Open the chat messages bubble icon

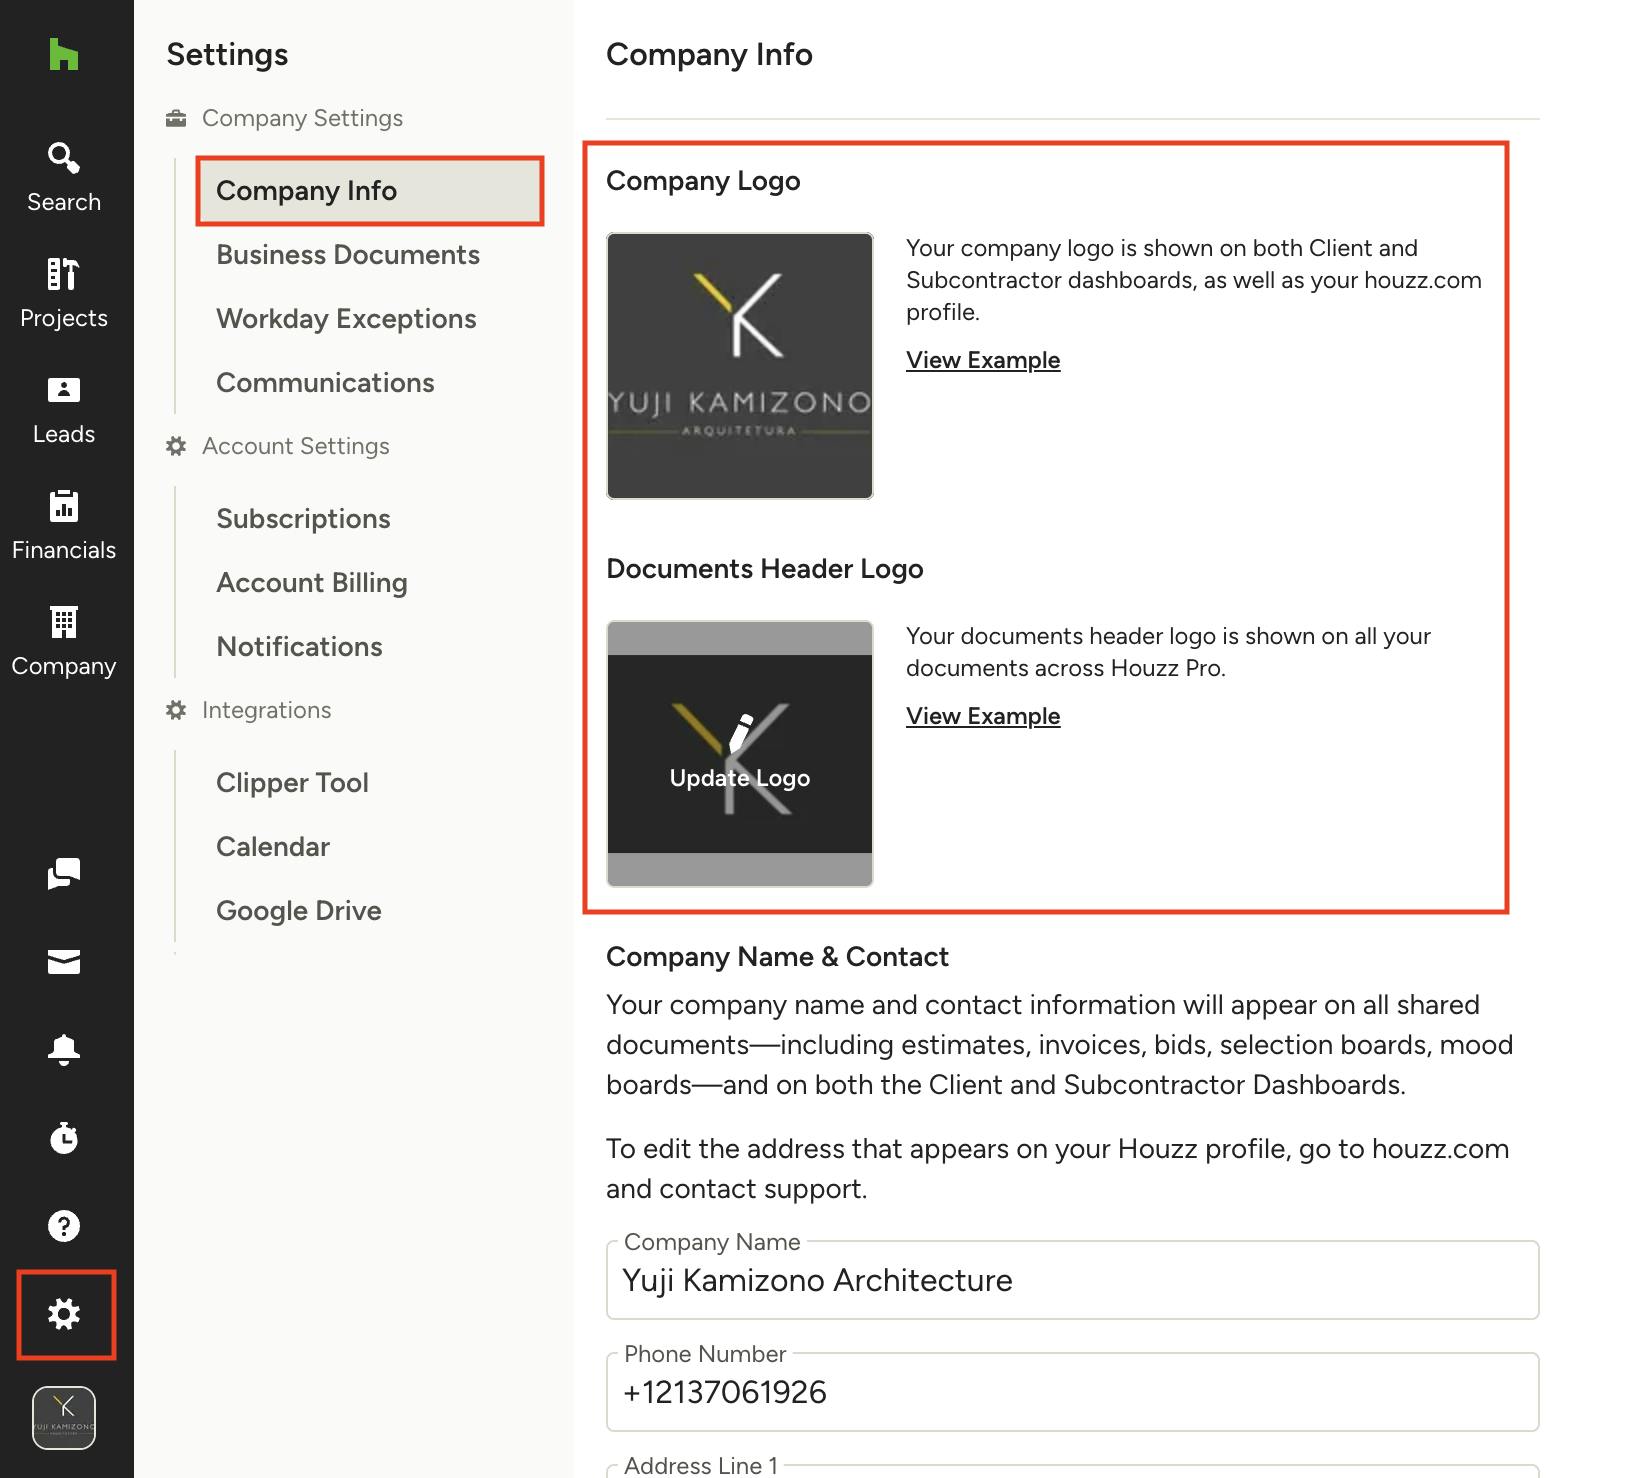pos(64,873)
